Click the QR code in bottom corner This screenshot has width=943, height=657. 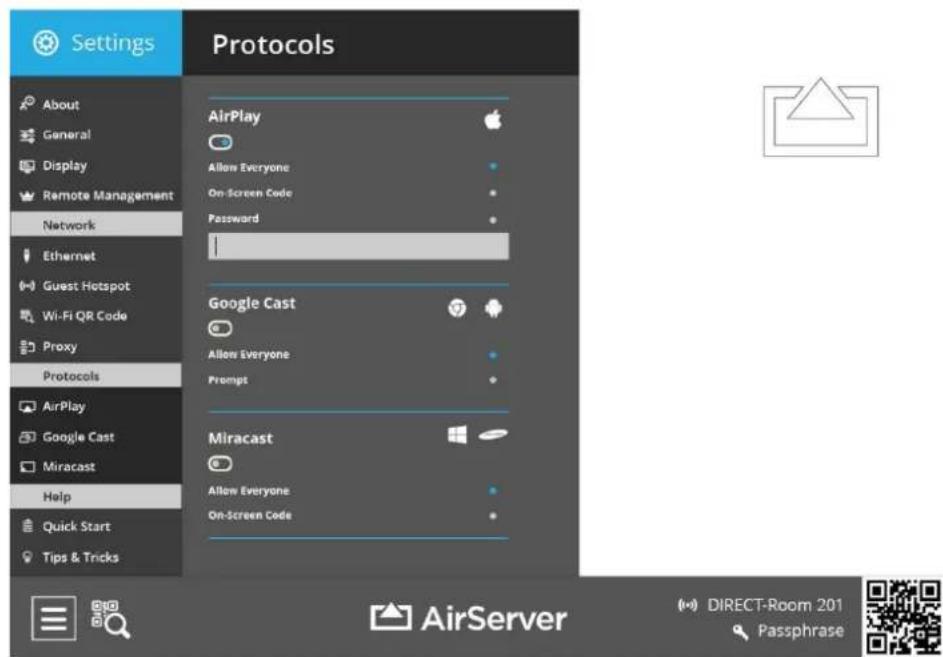pyautogui.click(x=903, y=618)
